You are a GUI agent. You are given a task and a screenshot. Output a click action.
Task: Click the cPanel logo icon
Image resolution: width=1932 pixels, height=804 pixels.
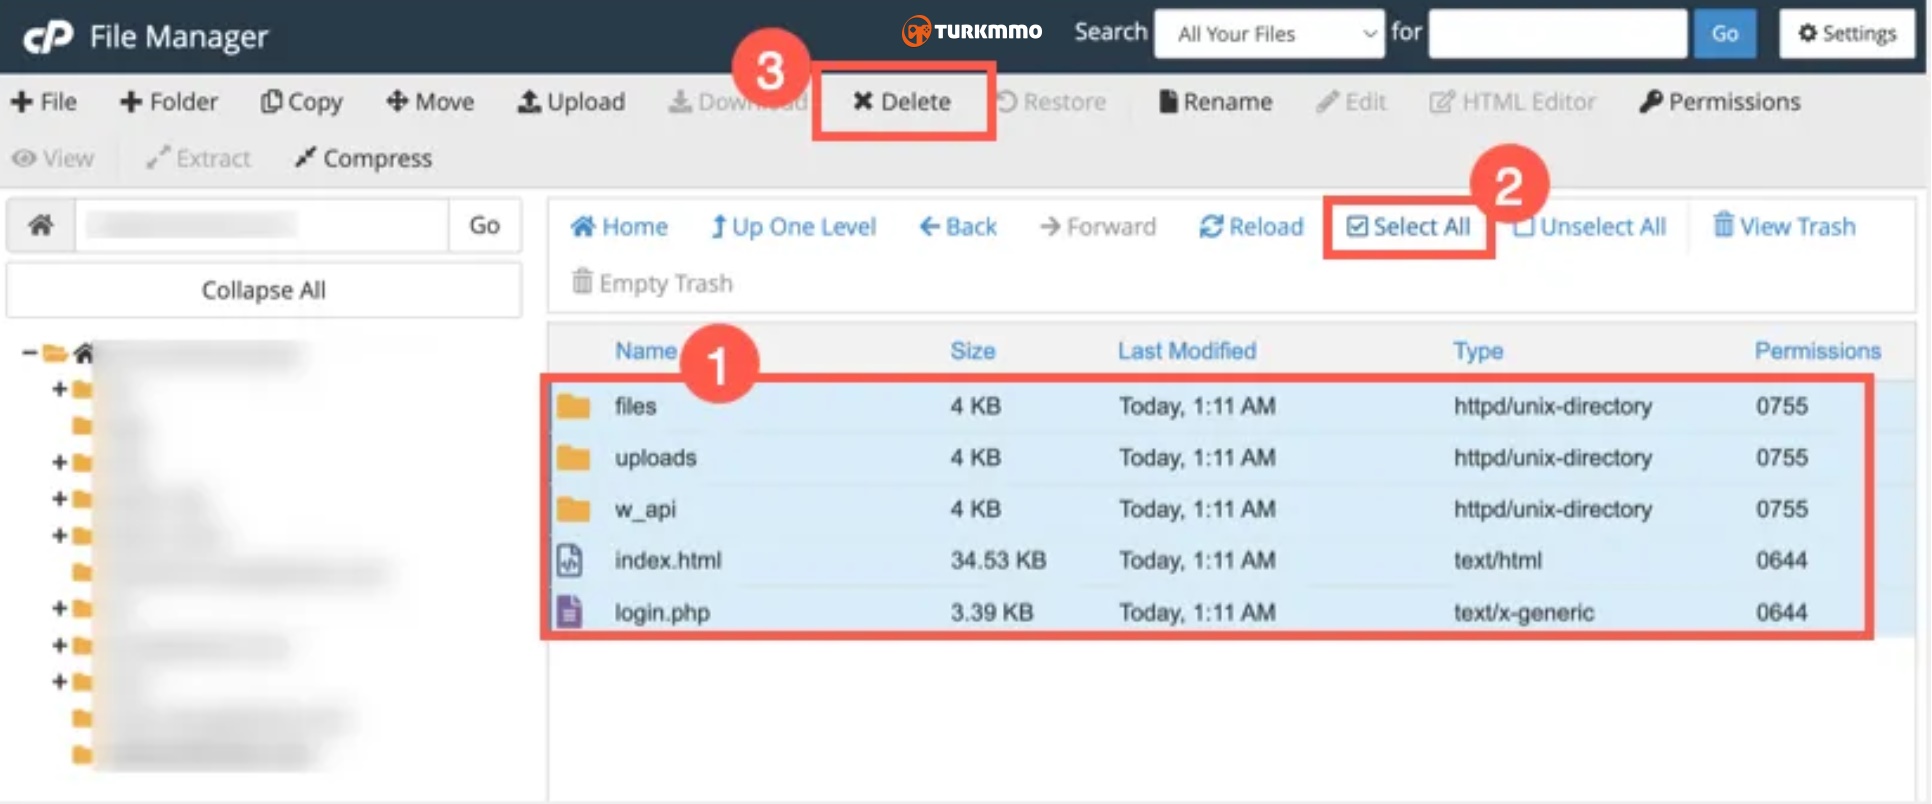48,37
